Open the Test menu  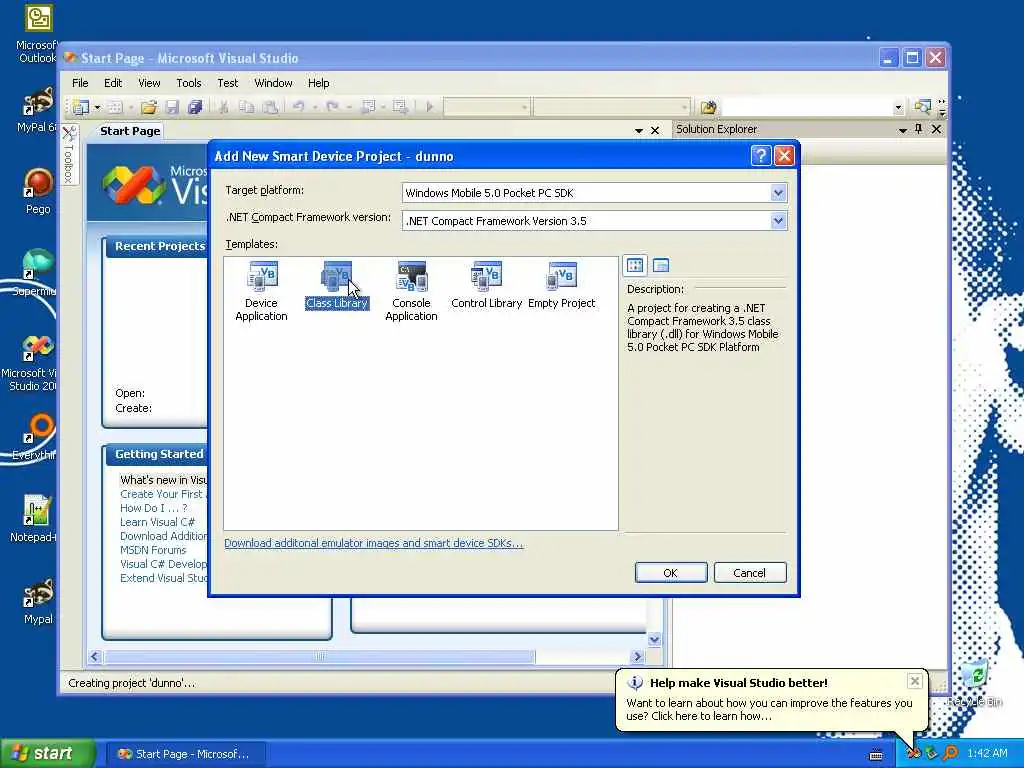tap(228, 83)
